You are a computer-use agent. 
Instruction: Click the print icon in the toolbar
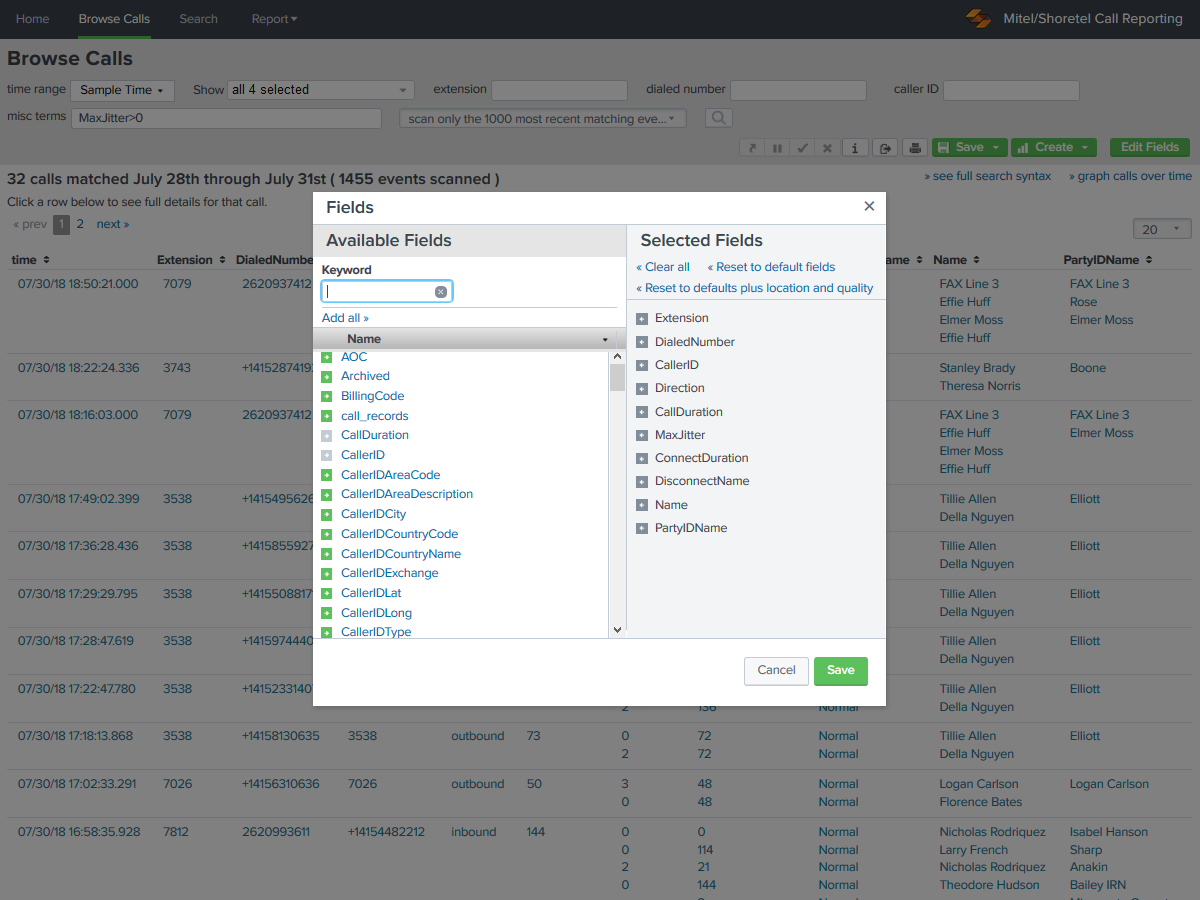coord(915,147)
